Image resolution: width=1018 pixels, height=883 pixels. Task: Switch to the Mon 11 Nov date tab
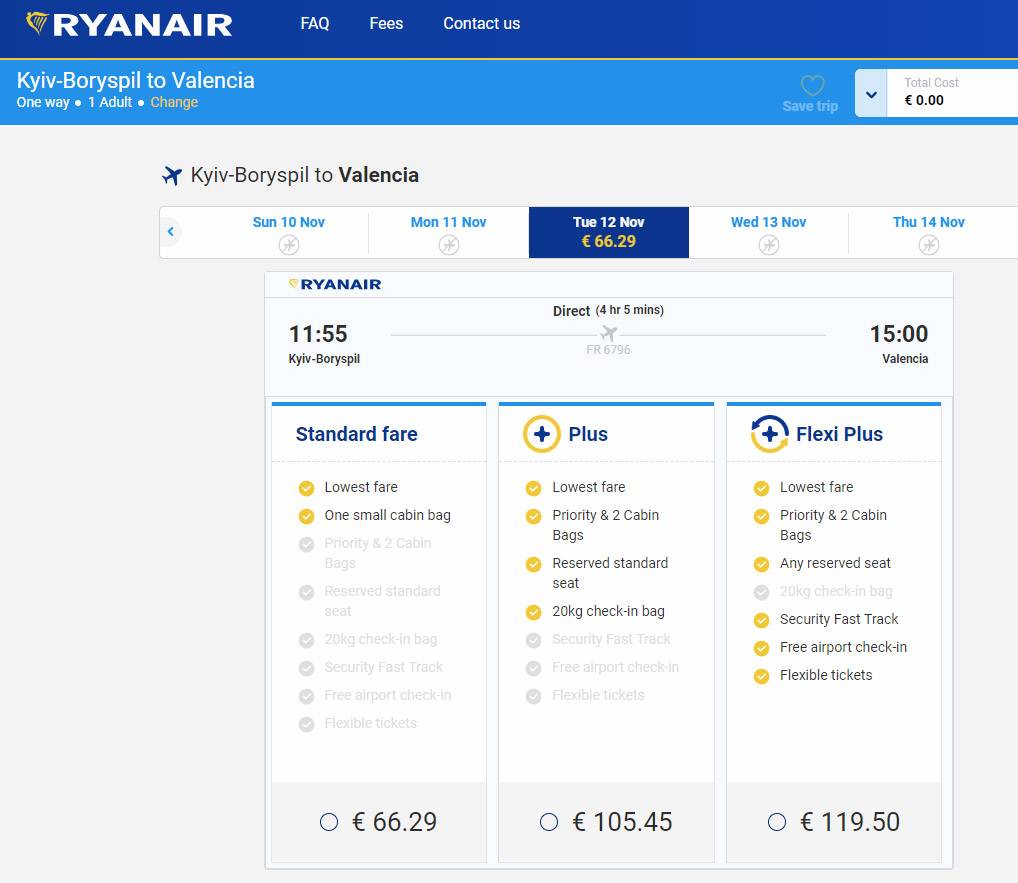pos(448,232)
